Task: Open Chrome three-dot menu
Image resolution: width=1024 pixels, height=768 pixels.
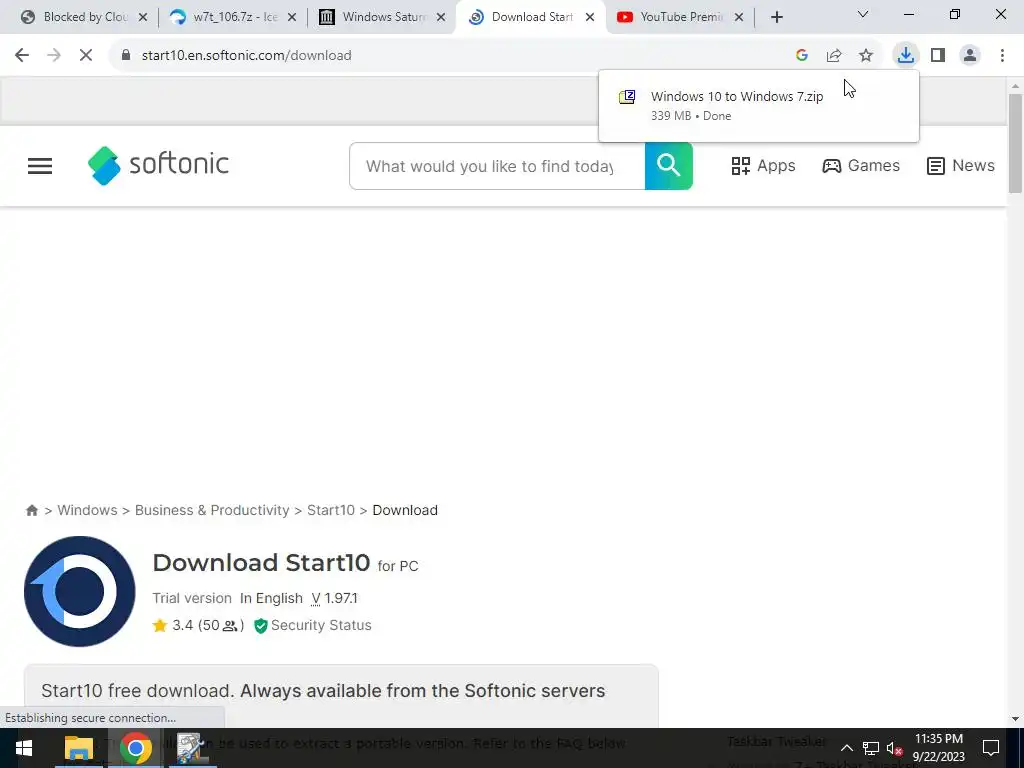Action: [x=1002, y=56]
